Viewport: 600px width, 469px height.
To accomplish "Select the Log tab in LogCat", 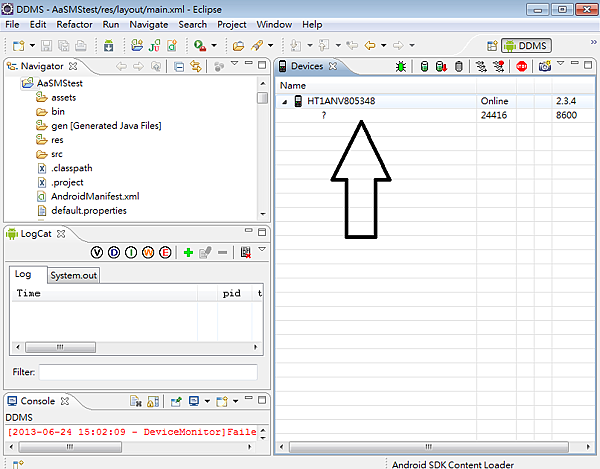I will click(x=23, y=274).
